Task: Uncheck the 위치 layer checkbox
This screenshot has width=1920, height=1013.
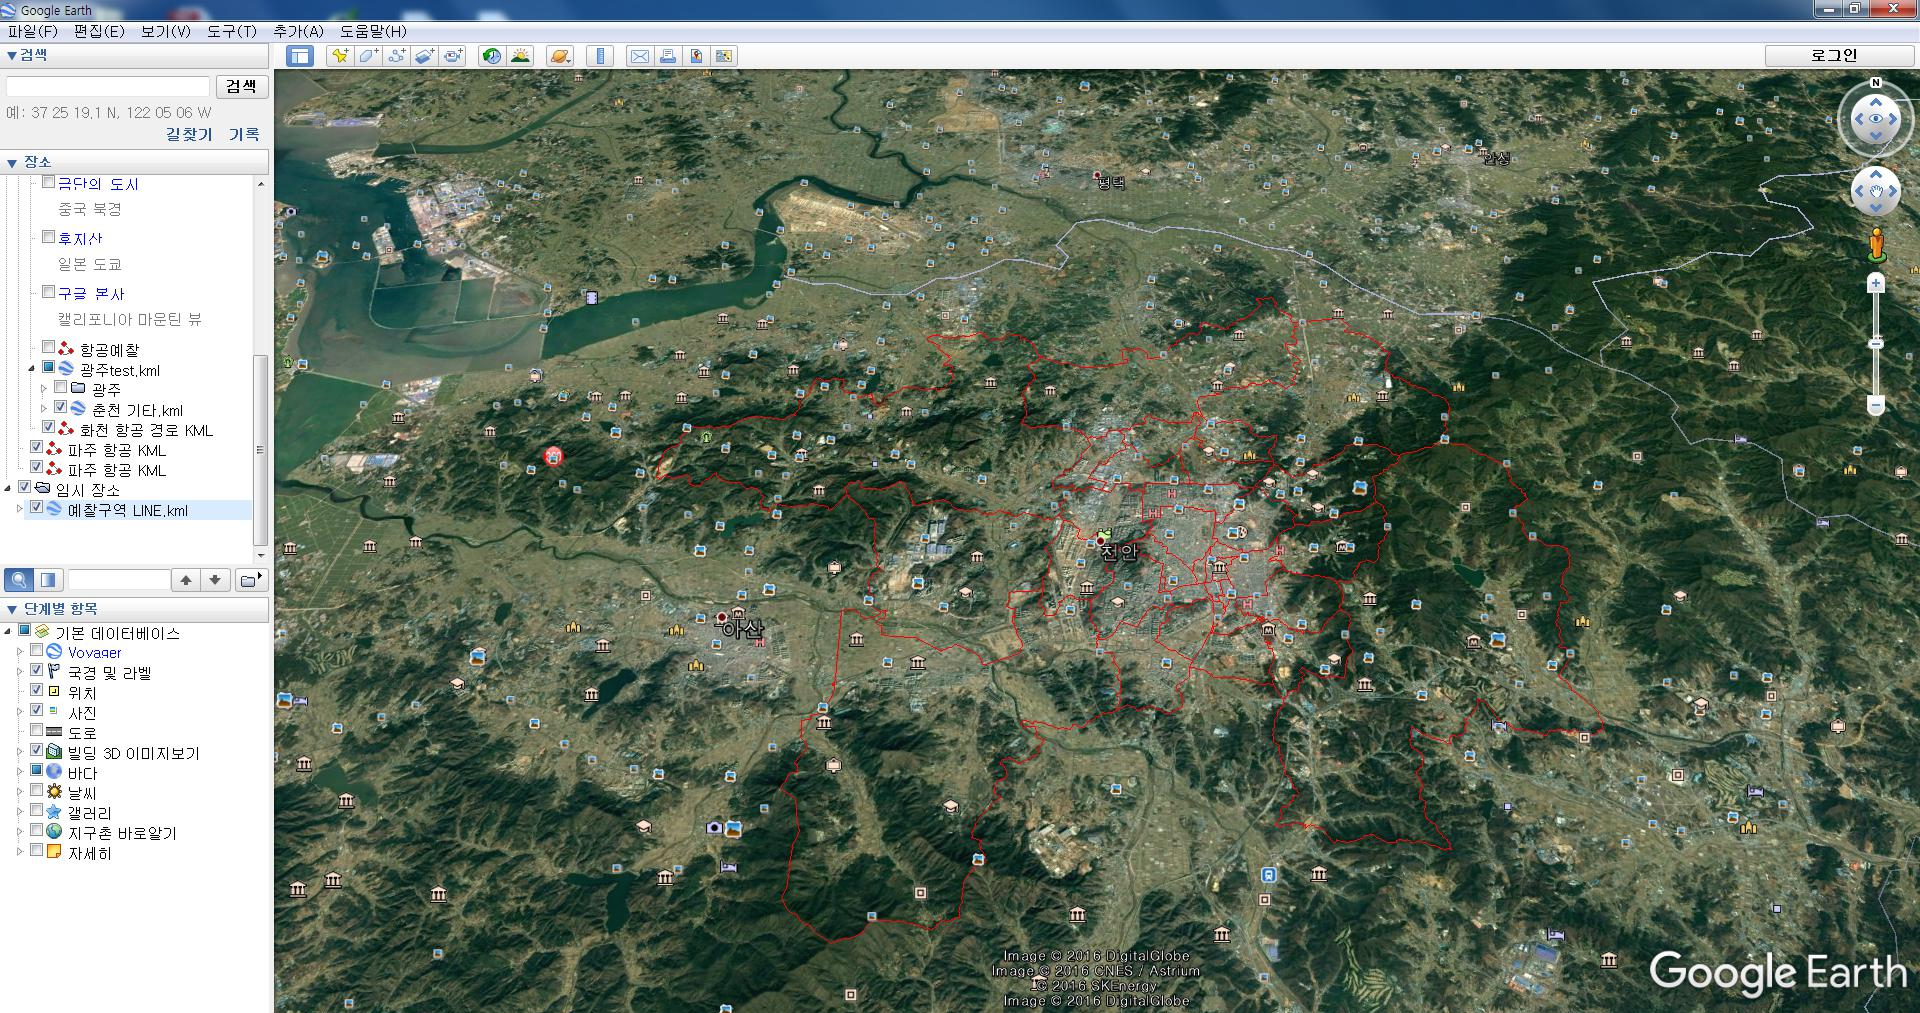Action: pyautogui.click(x=37, y=690)
